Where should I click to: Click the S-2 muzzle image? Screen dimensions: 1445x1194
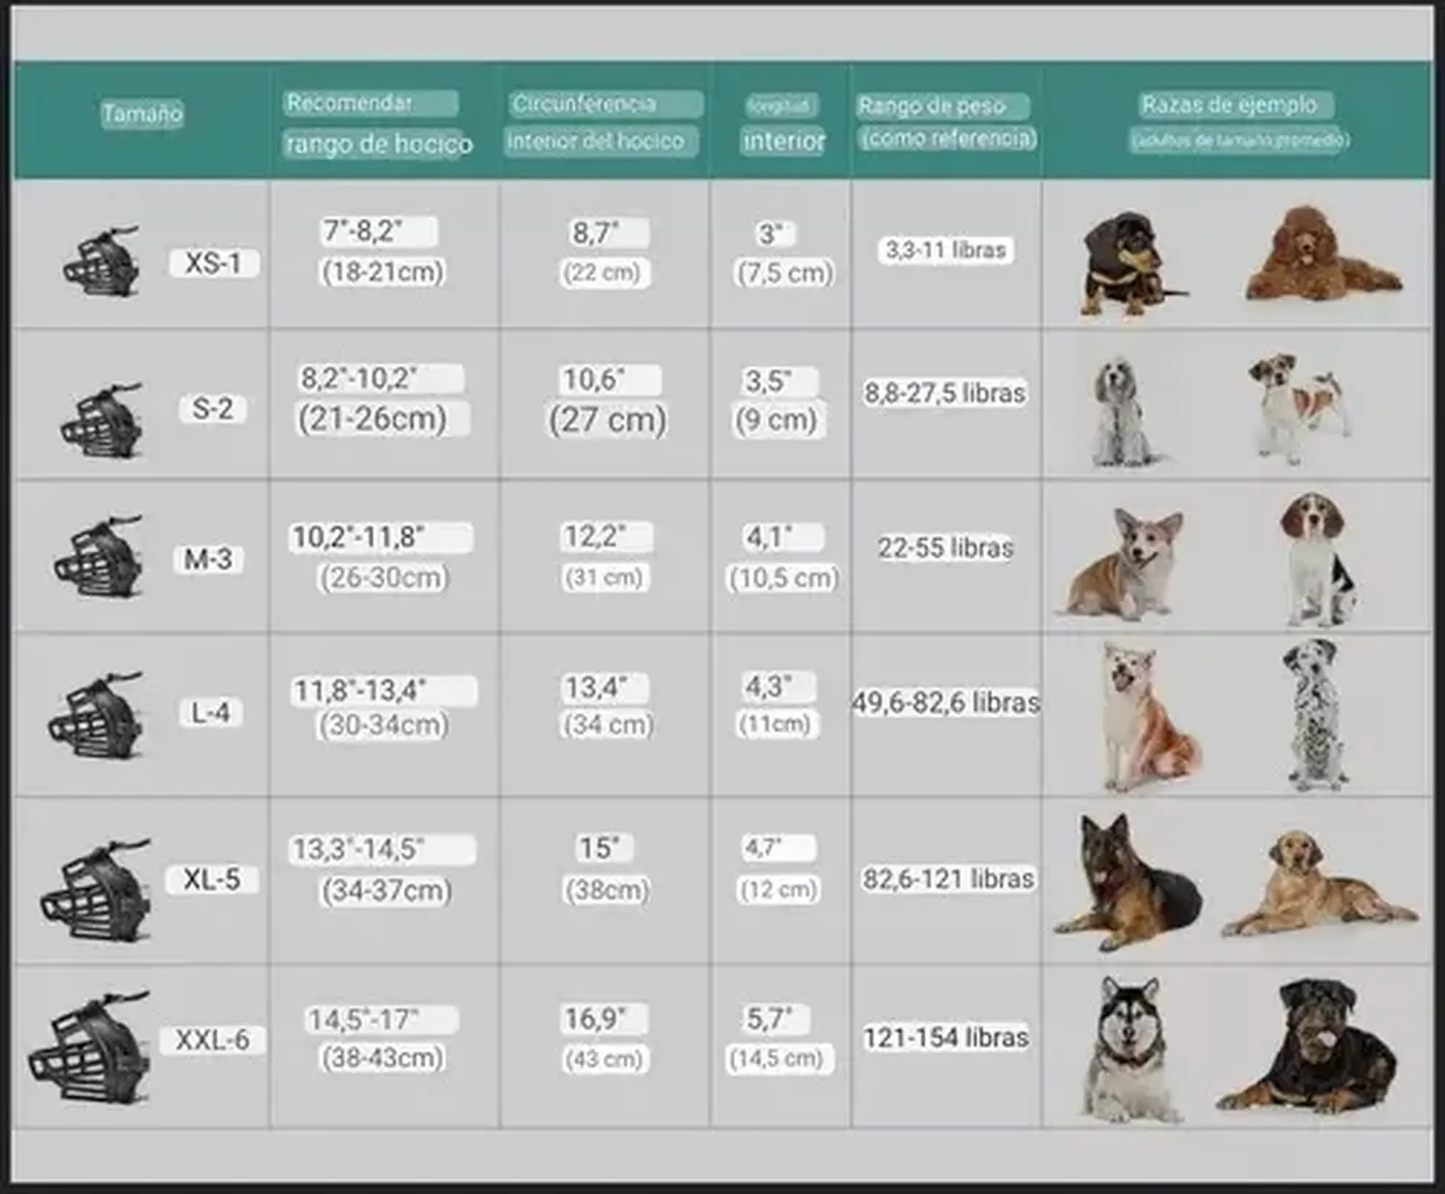coord(102,419)
